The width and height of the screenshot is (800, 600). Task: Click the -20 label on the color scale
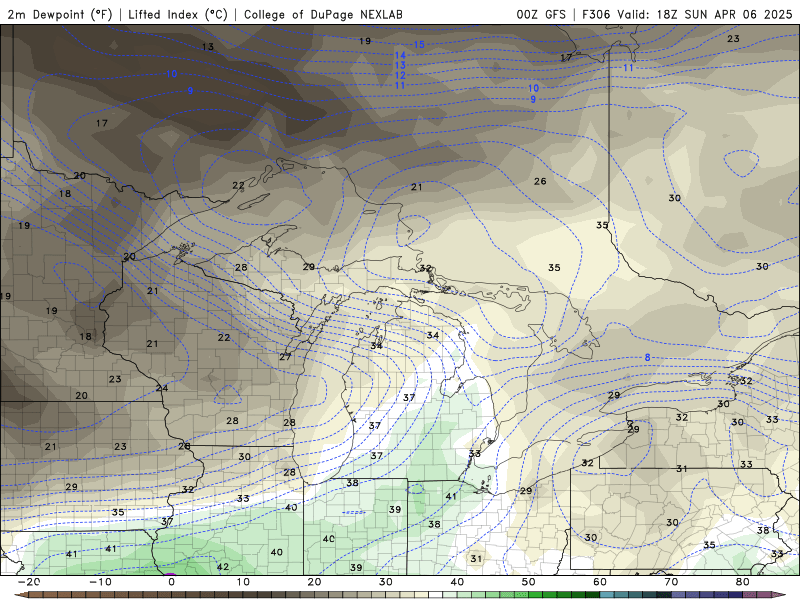click(29, 582)
